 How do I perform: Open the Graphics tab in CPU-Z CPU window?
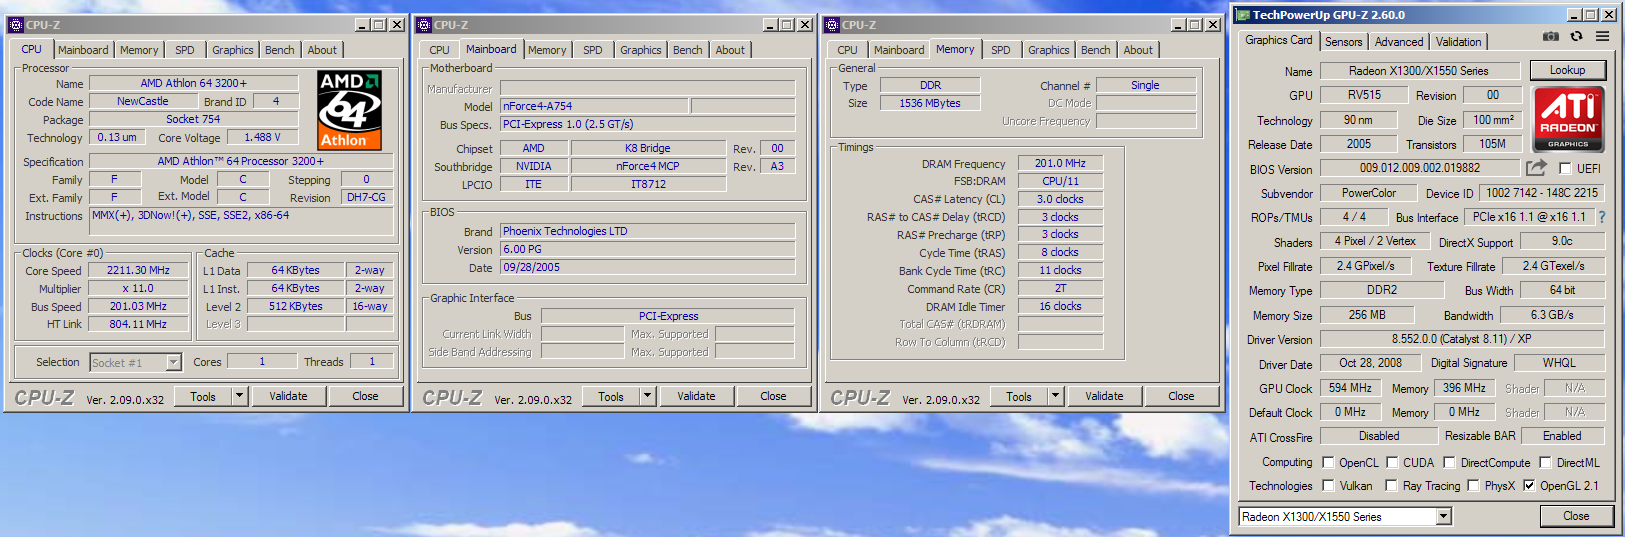coord(233,50)
